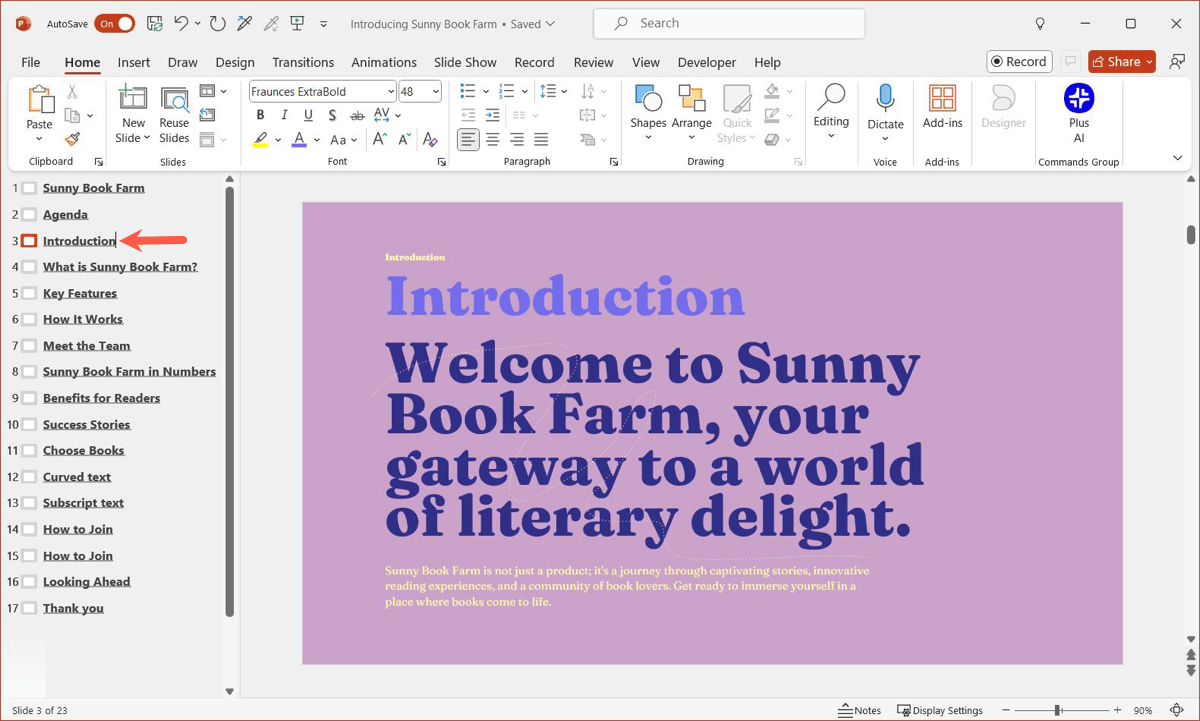
Task: Open the Shapes gallery
Action: point(648,113)
